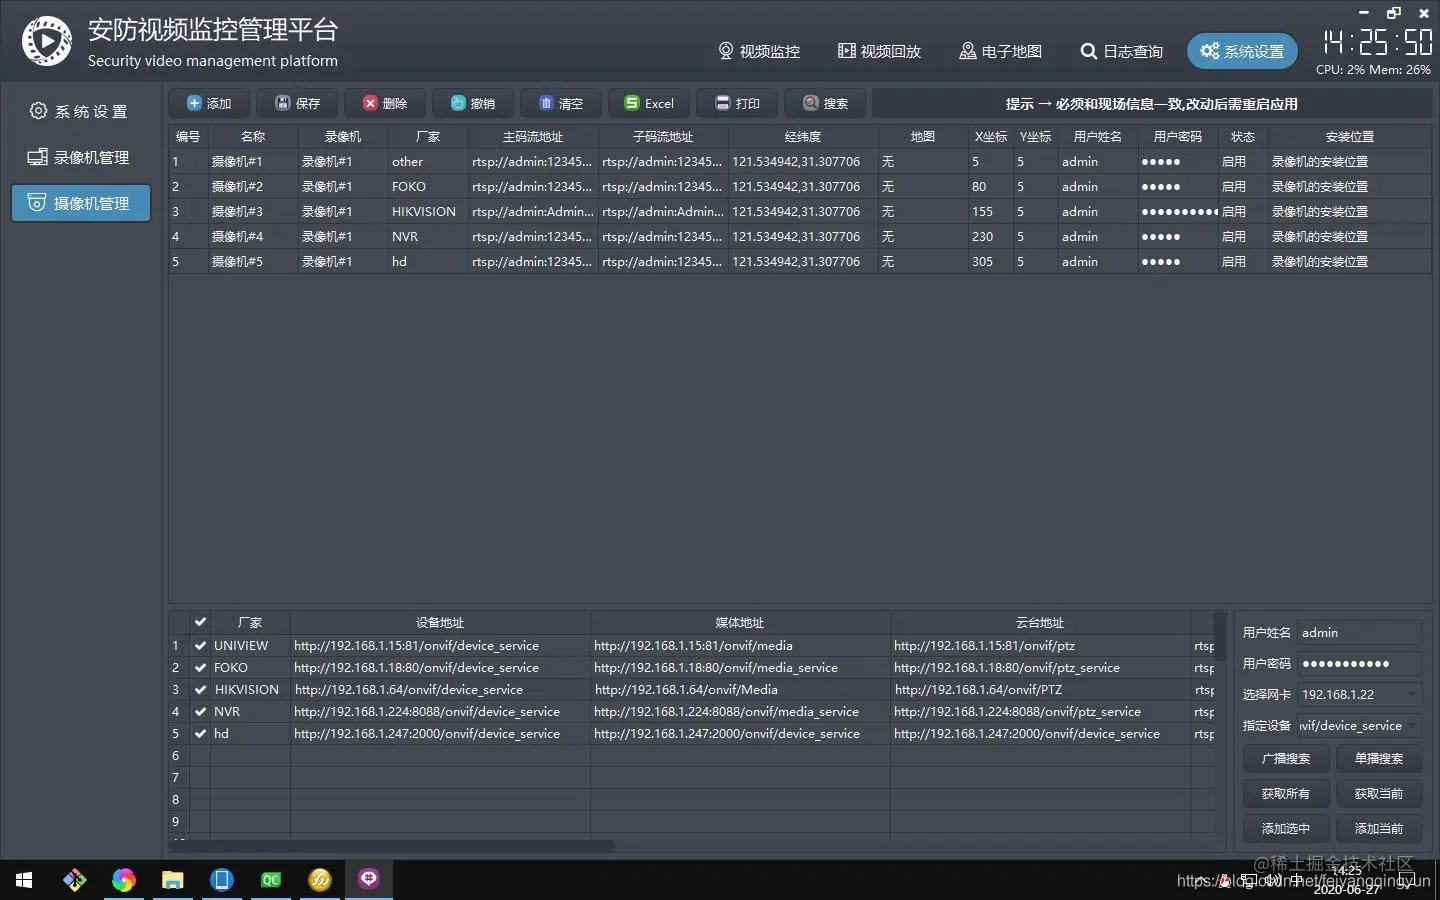Click the 添加当前 add current button
Viewport: 1440px width, 900px height.
click(x=1378, y=828)
